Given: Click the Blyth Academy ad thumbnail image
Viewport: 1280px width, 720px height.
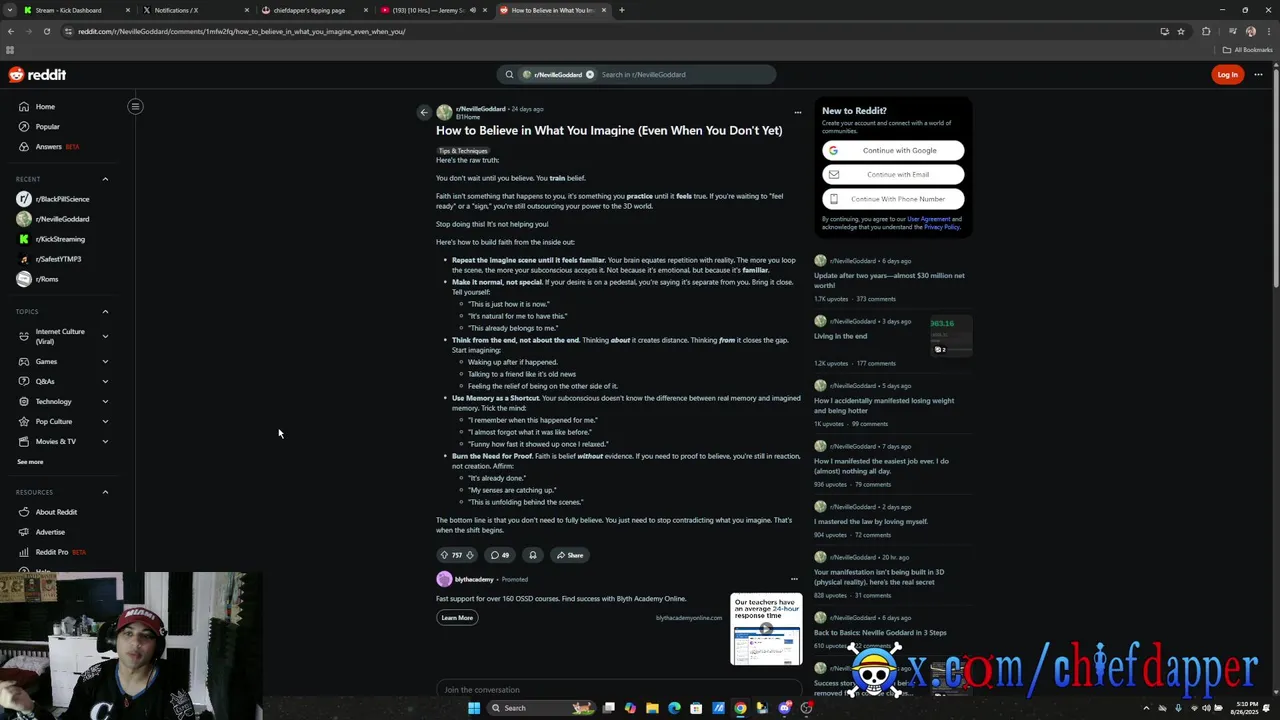Looking at the screenshot, I should [x=766, y=630].
